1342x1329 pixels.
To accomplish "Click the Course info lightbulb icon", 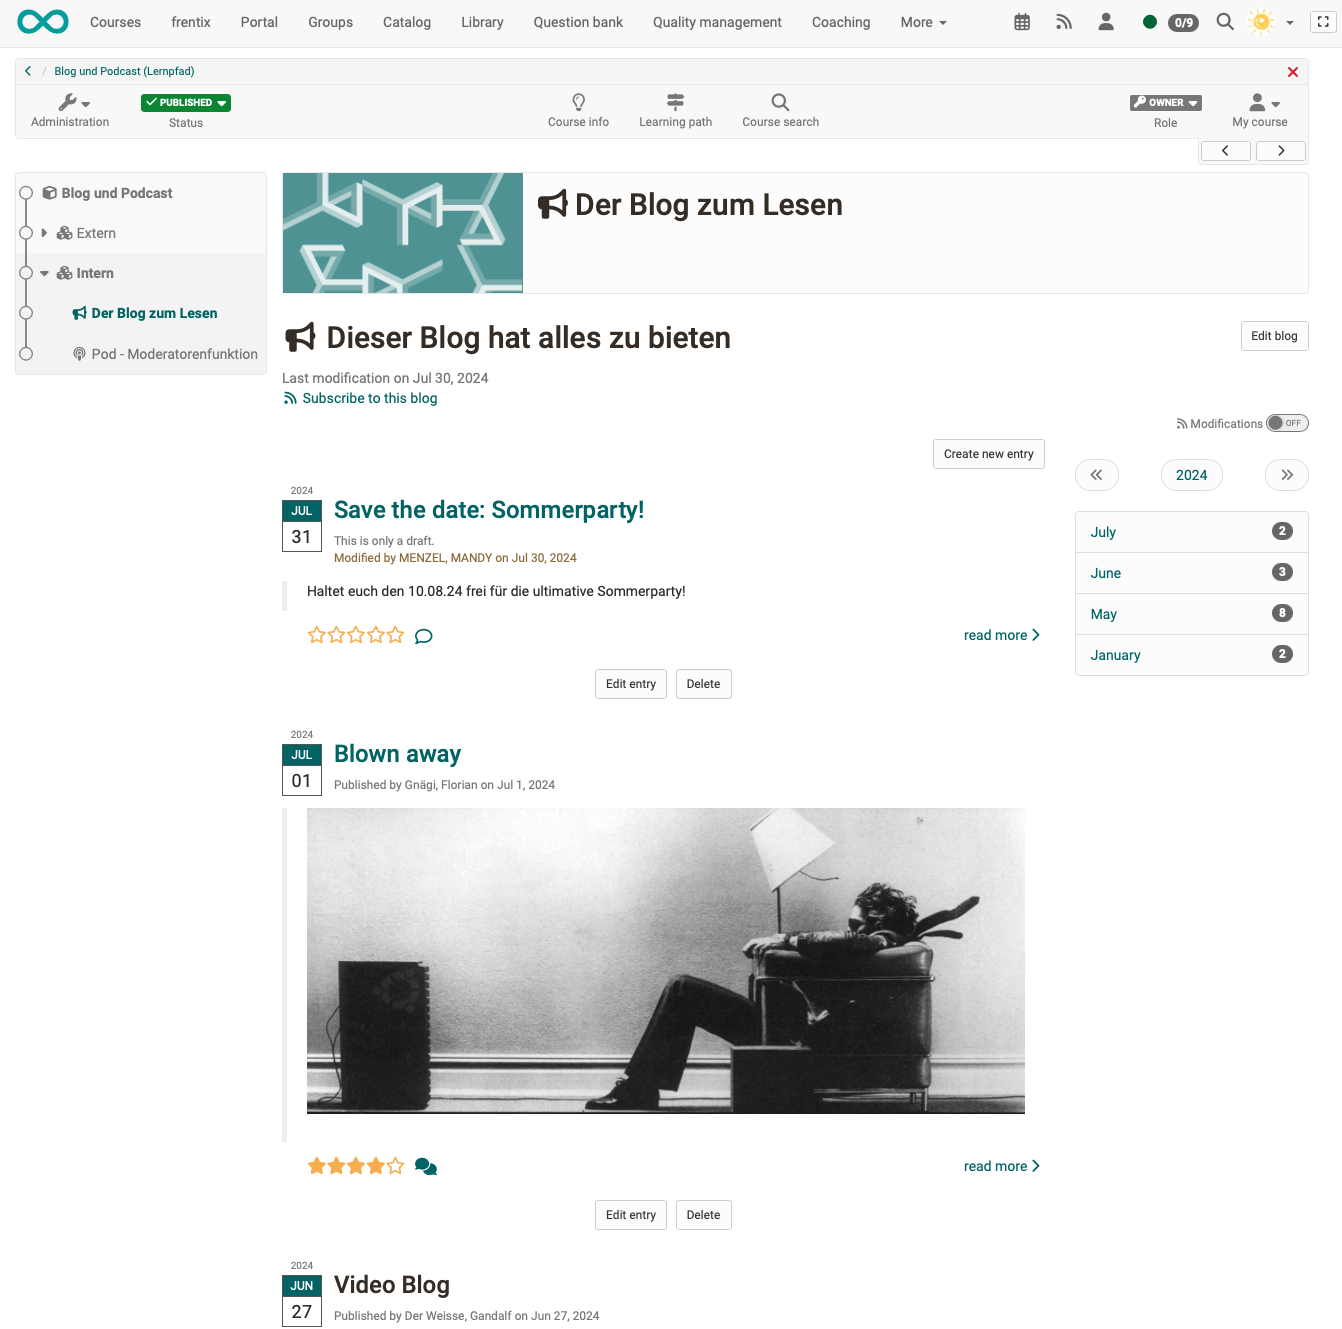I will click(x=578, y=103).
